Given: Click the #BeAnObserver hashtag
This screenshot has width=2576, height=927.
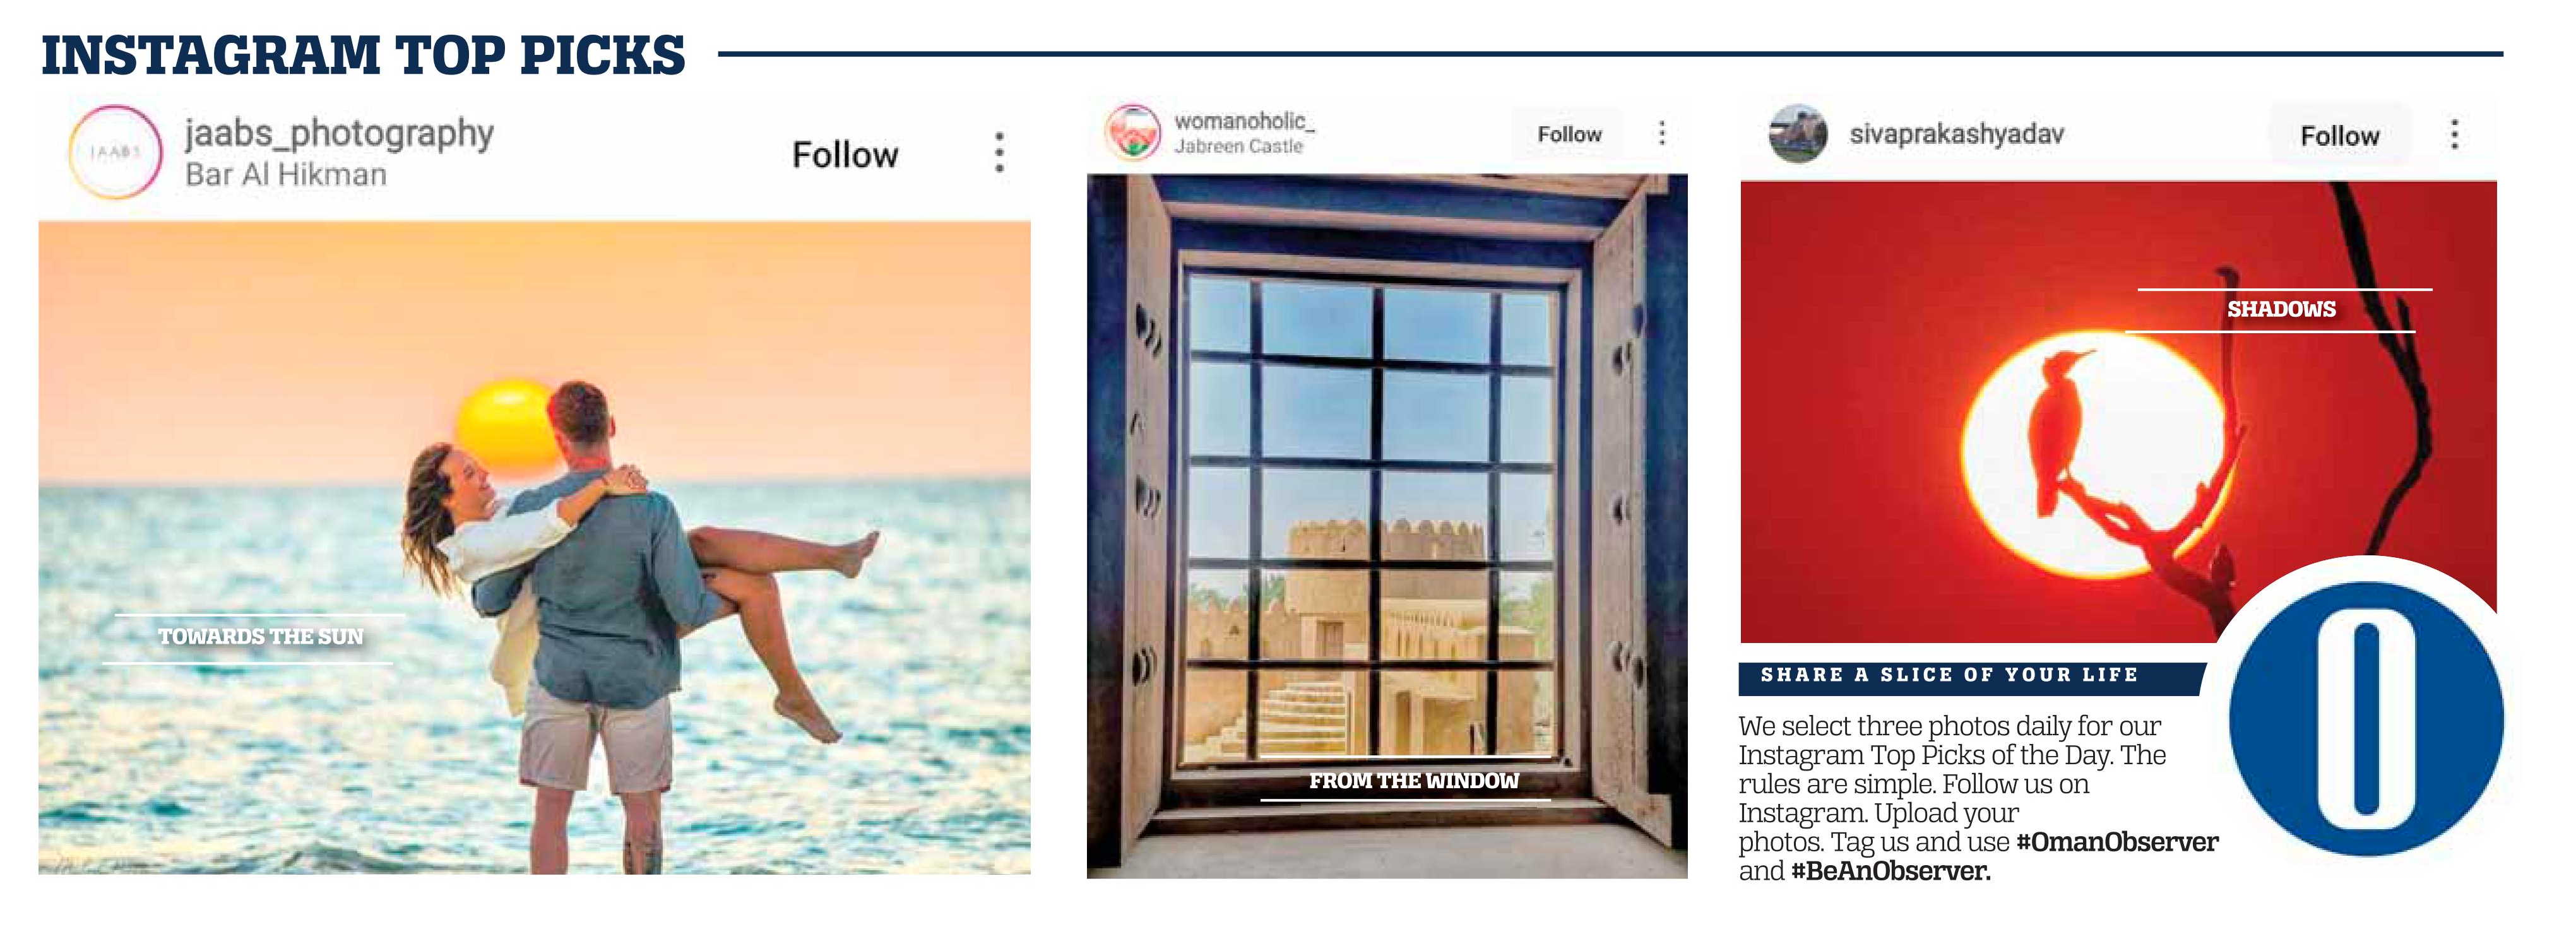Looking at the screenshot, I should pyautogui.click(x=1890, y=871).
